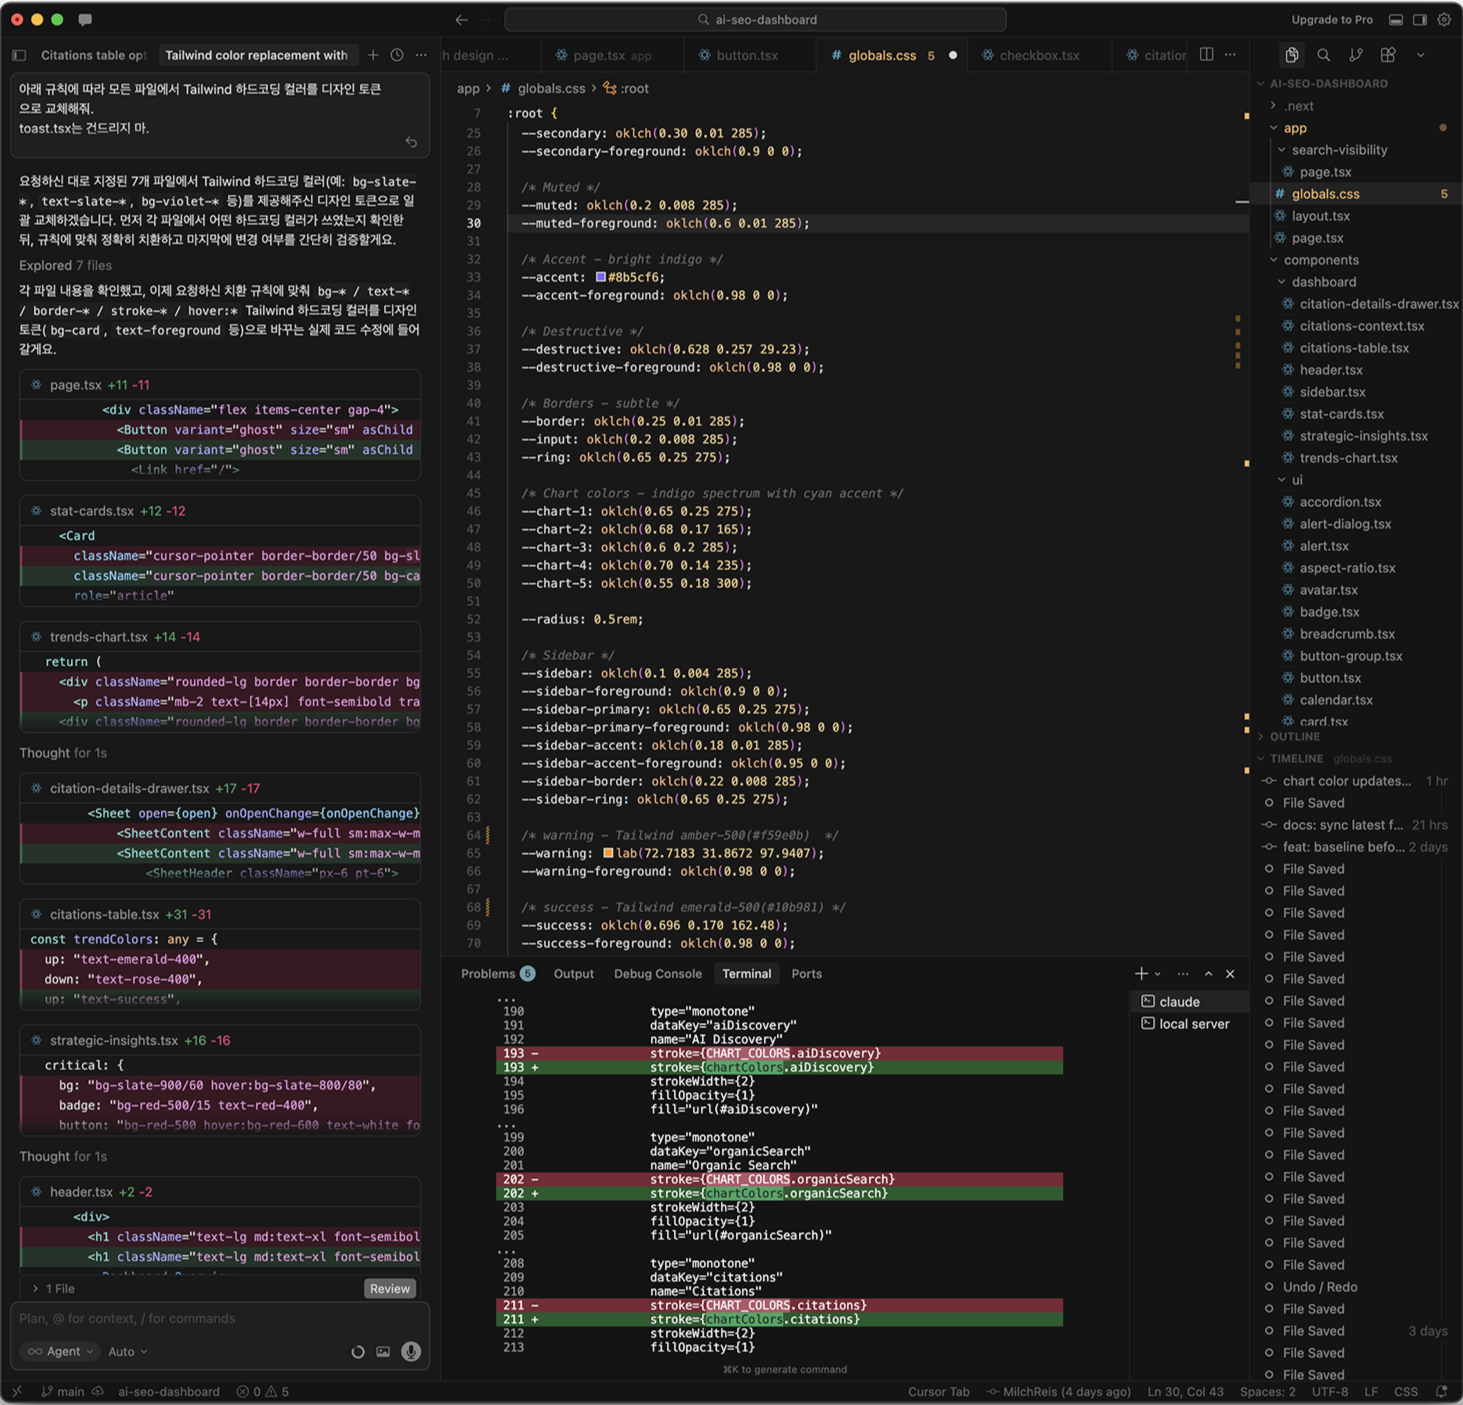Select the Citations table opt chat tab
Screen dimensions: 1463x1405
click(93, 55)
